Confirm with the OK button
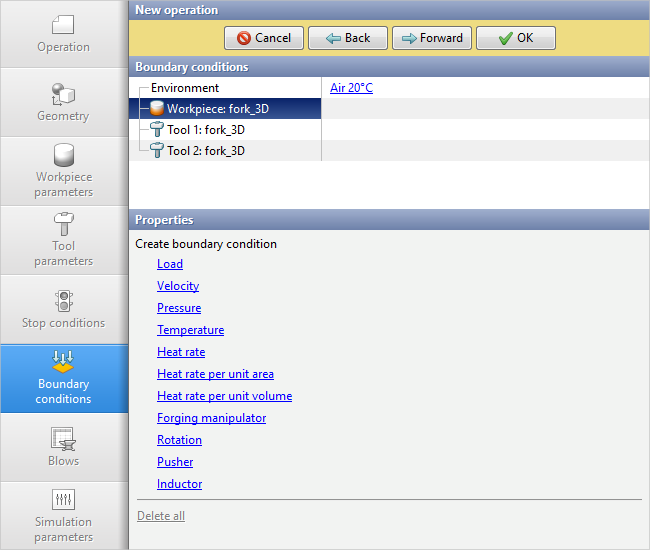 point(515,38)
